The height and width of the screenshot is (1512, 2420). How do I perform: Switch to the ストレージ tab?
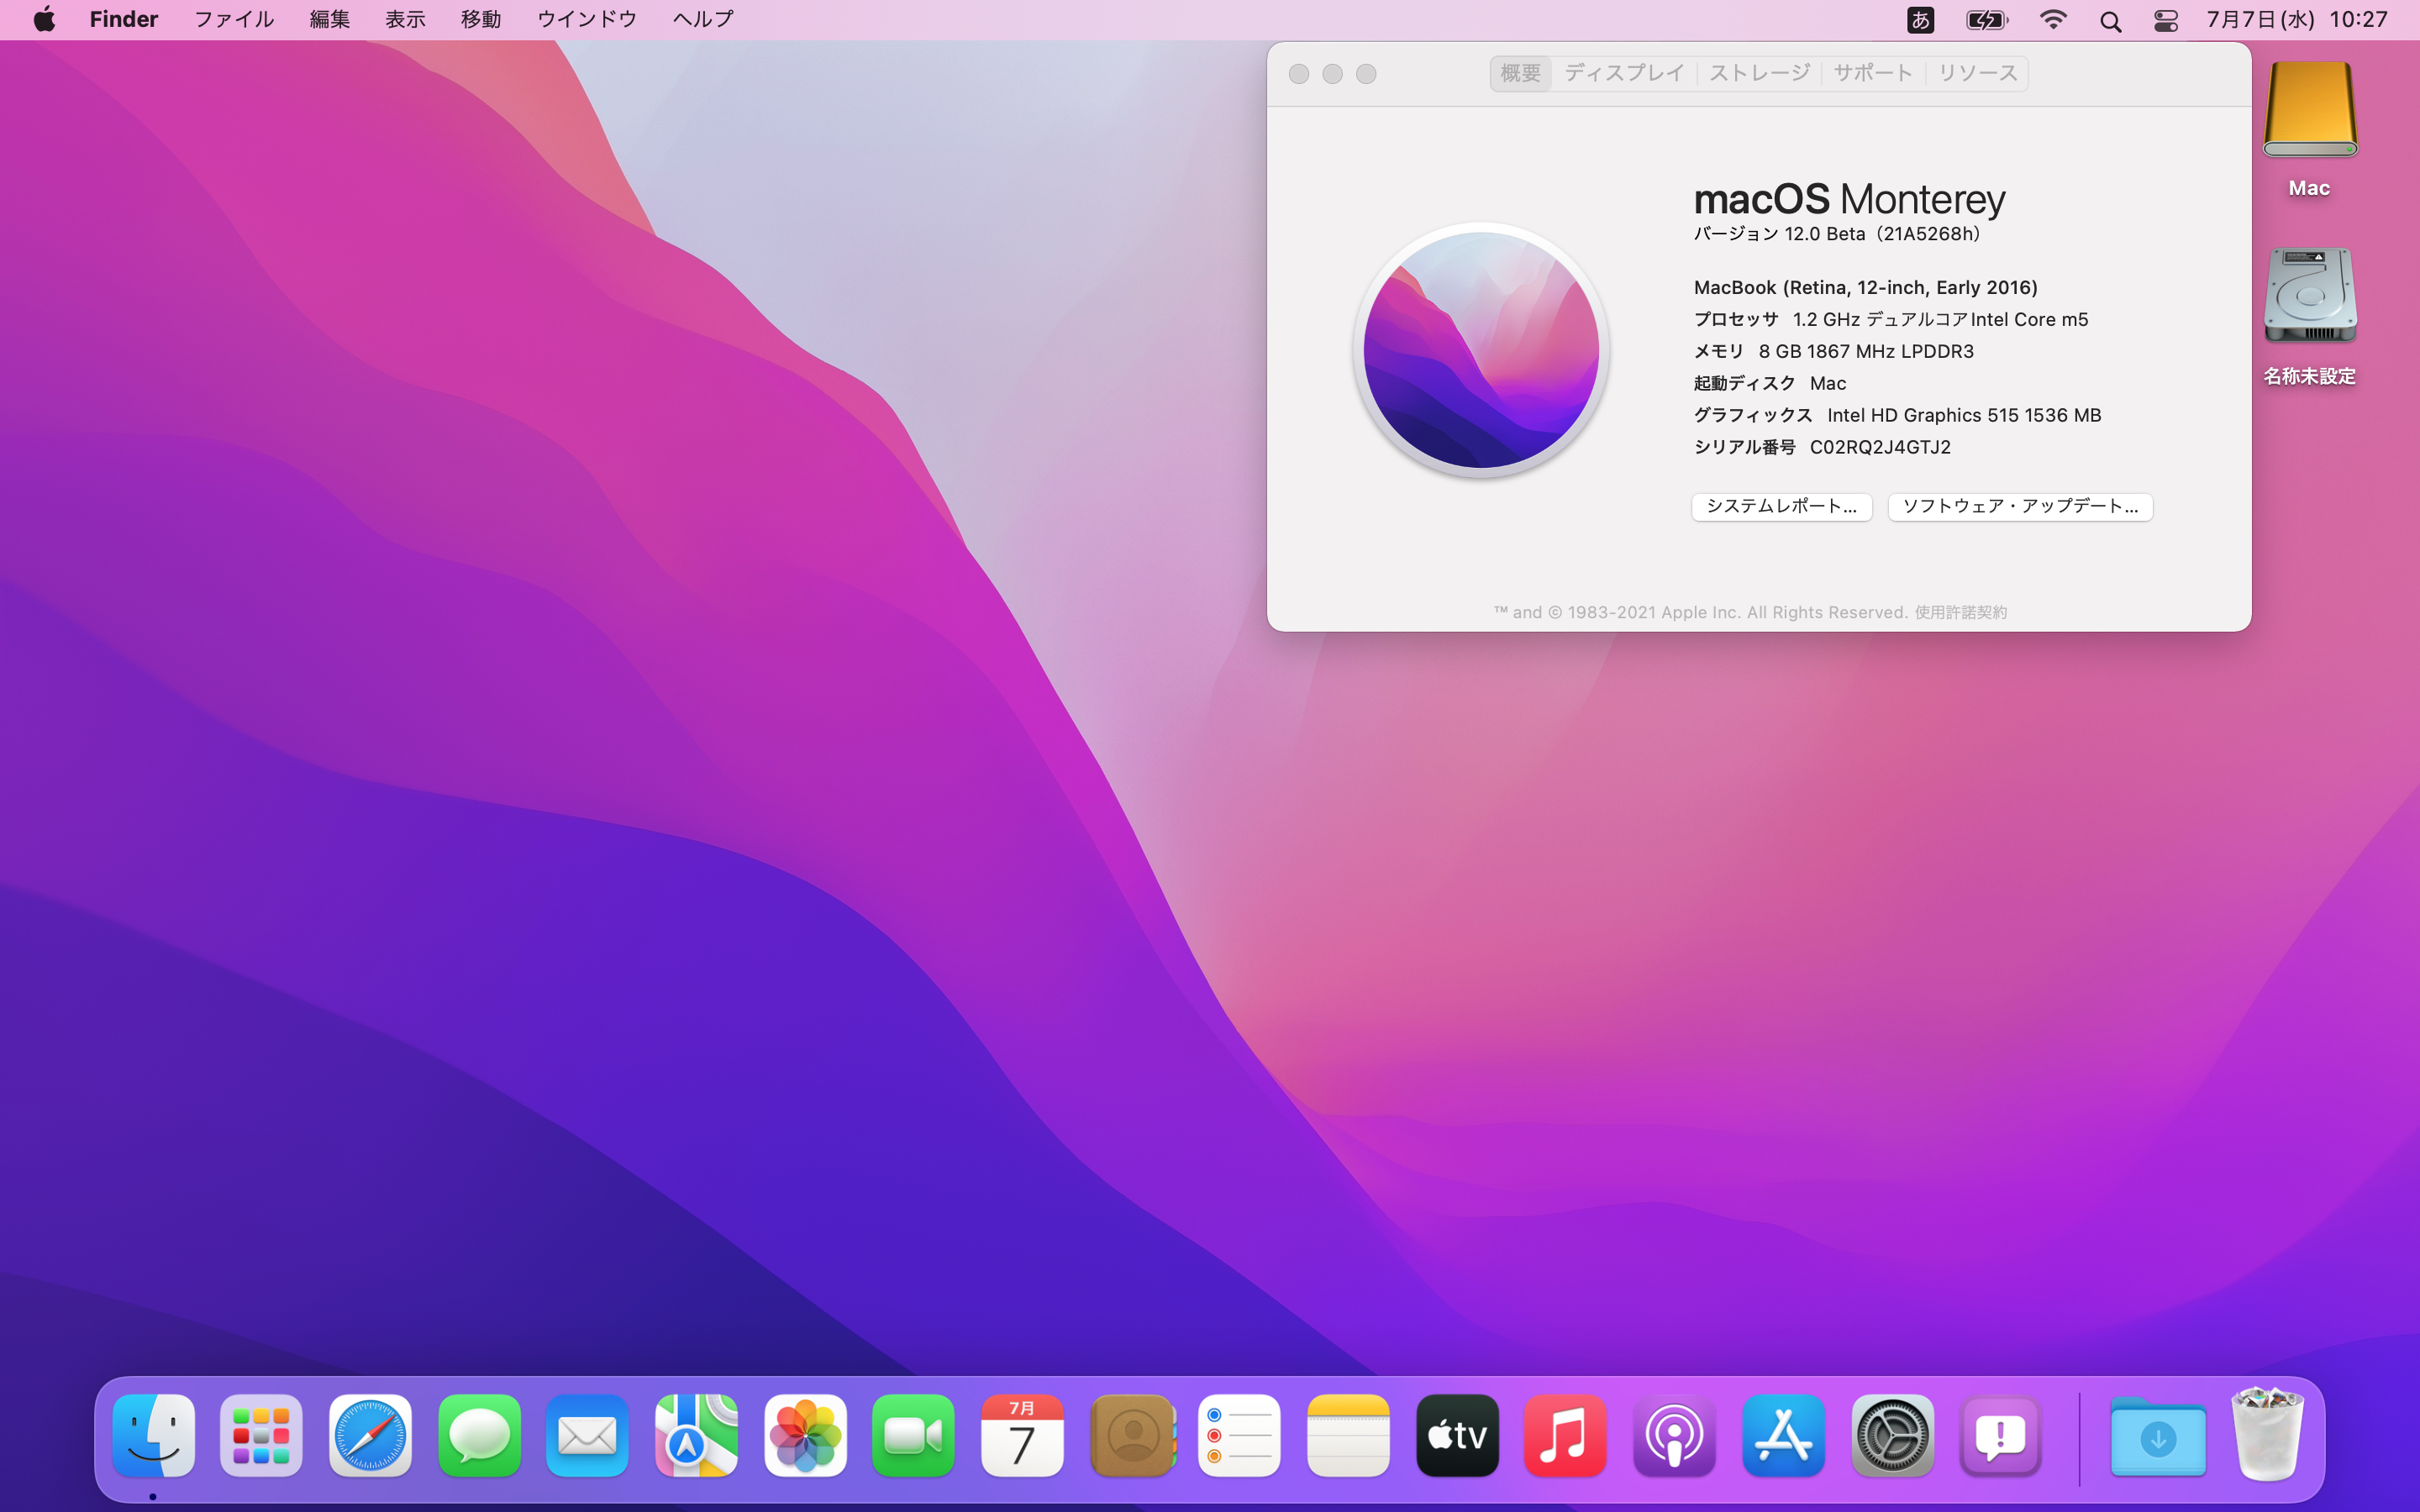pyautogui.click(x=1759, y=73)
